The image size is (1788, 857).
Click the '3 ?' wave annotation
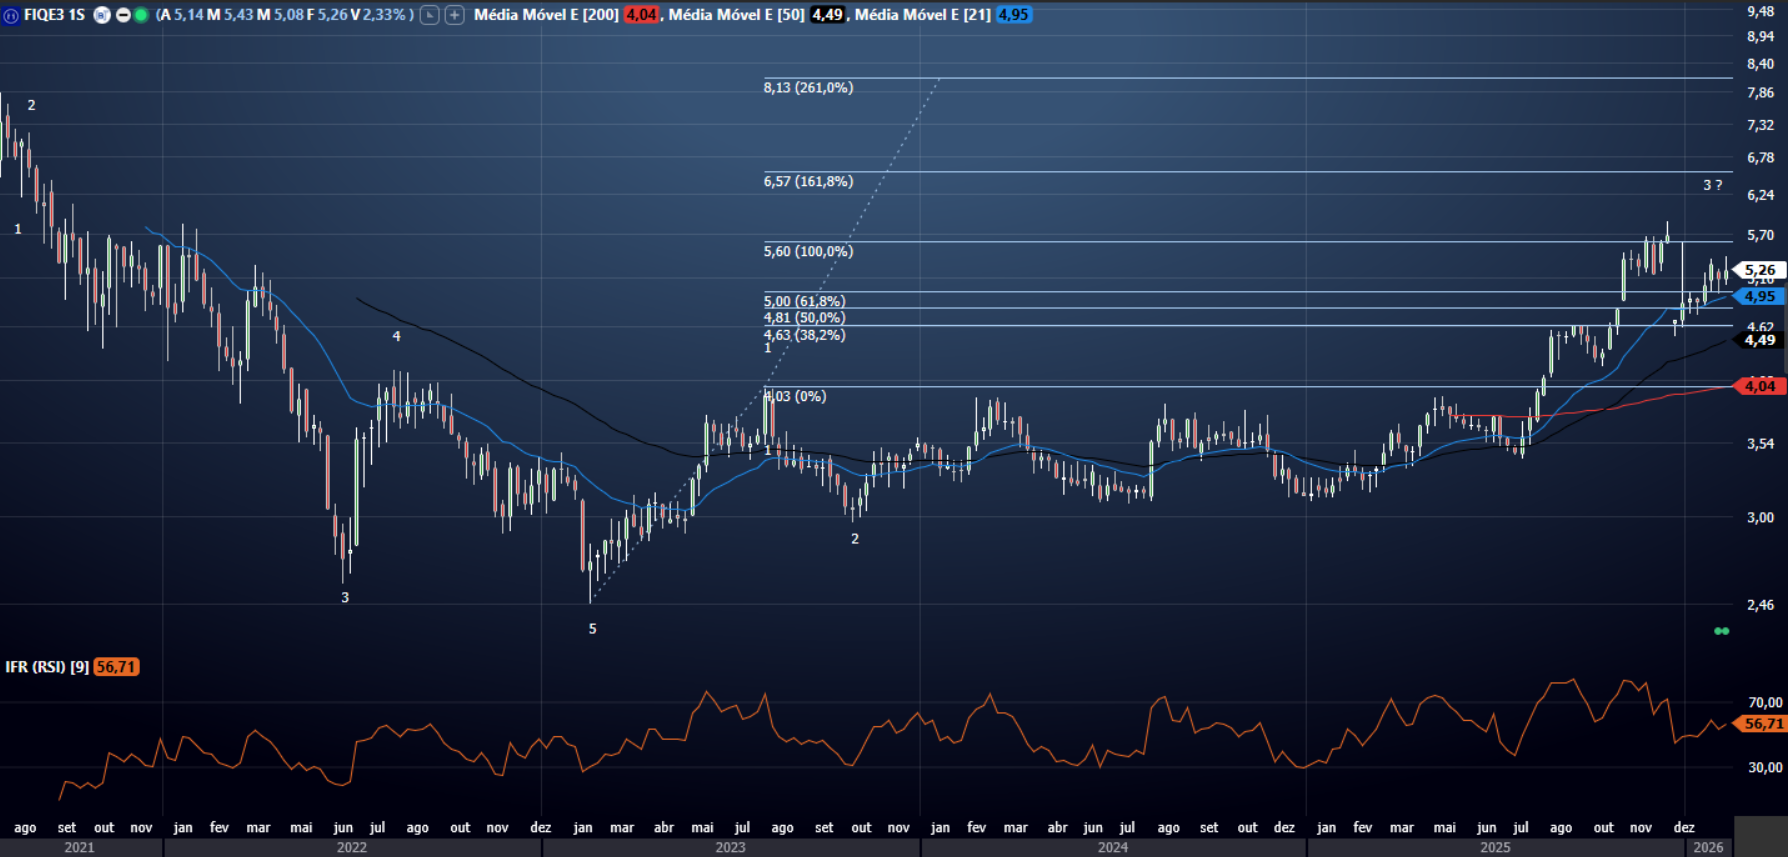1712,185
